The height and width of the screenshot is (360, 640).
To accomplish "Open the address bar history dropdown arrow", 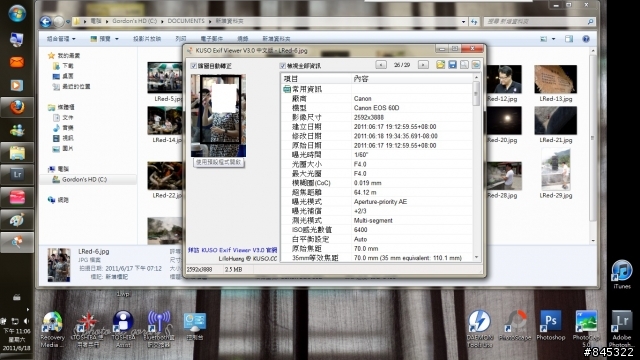I will point(463,22).
